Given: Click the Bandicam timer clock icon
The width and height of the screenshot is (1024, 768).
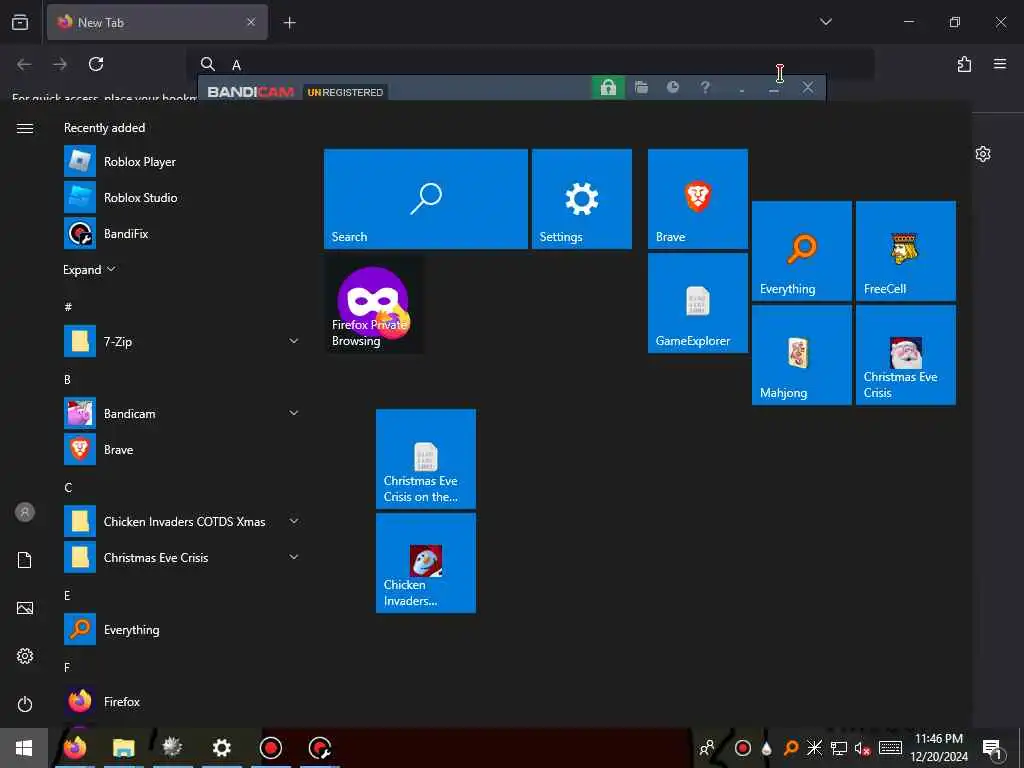Looking at the screenshot, I should (x=673, y=87).
